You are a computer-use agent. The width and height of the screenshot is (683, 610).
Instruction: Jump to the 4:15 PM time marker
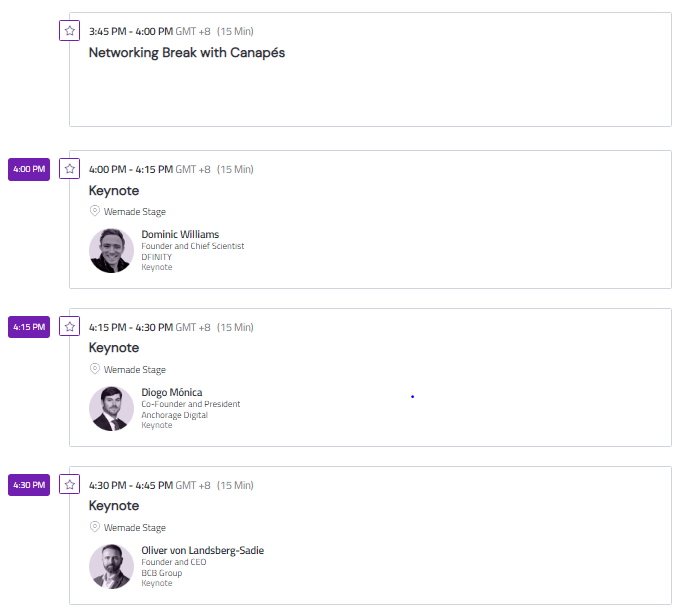pos(29,327)
